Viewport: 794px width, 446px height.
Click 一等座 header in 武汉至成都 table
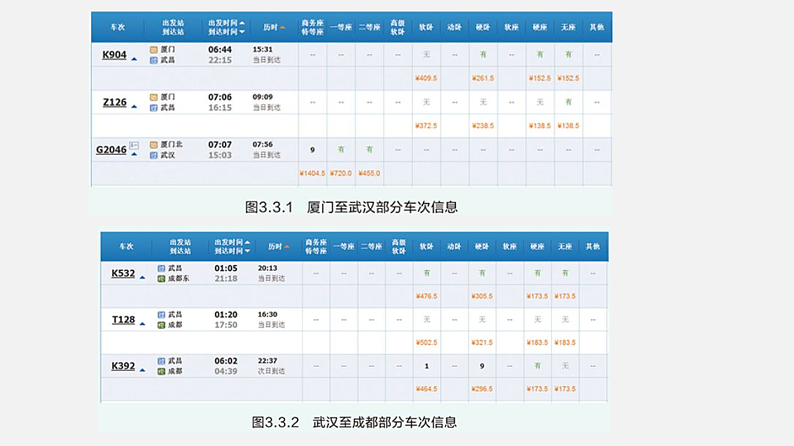344,247
